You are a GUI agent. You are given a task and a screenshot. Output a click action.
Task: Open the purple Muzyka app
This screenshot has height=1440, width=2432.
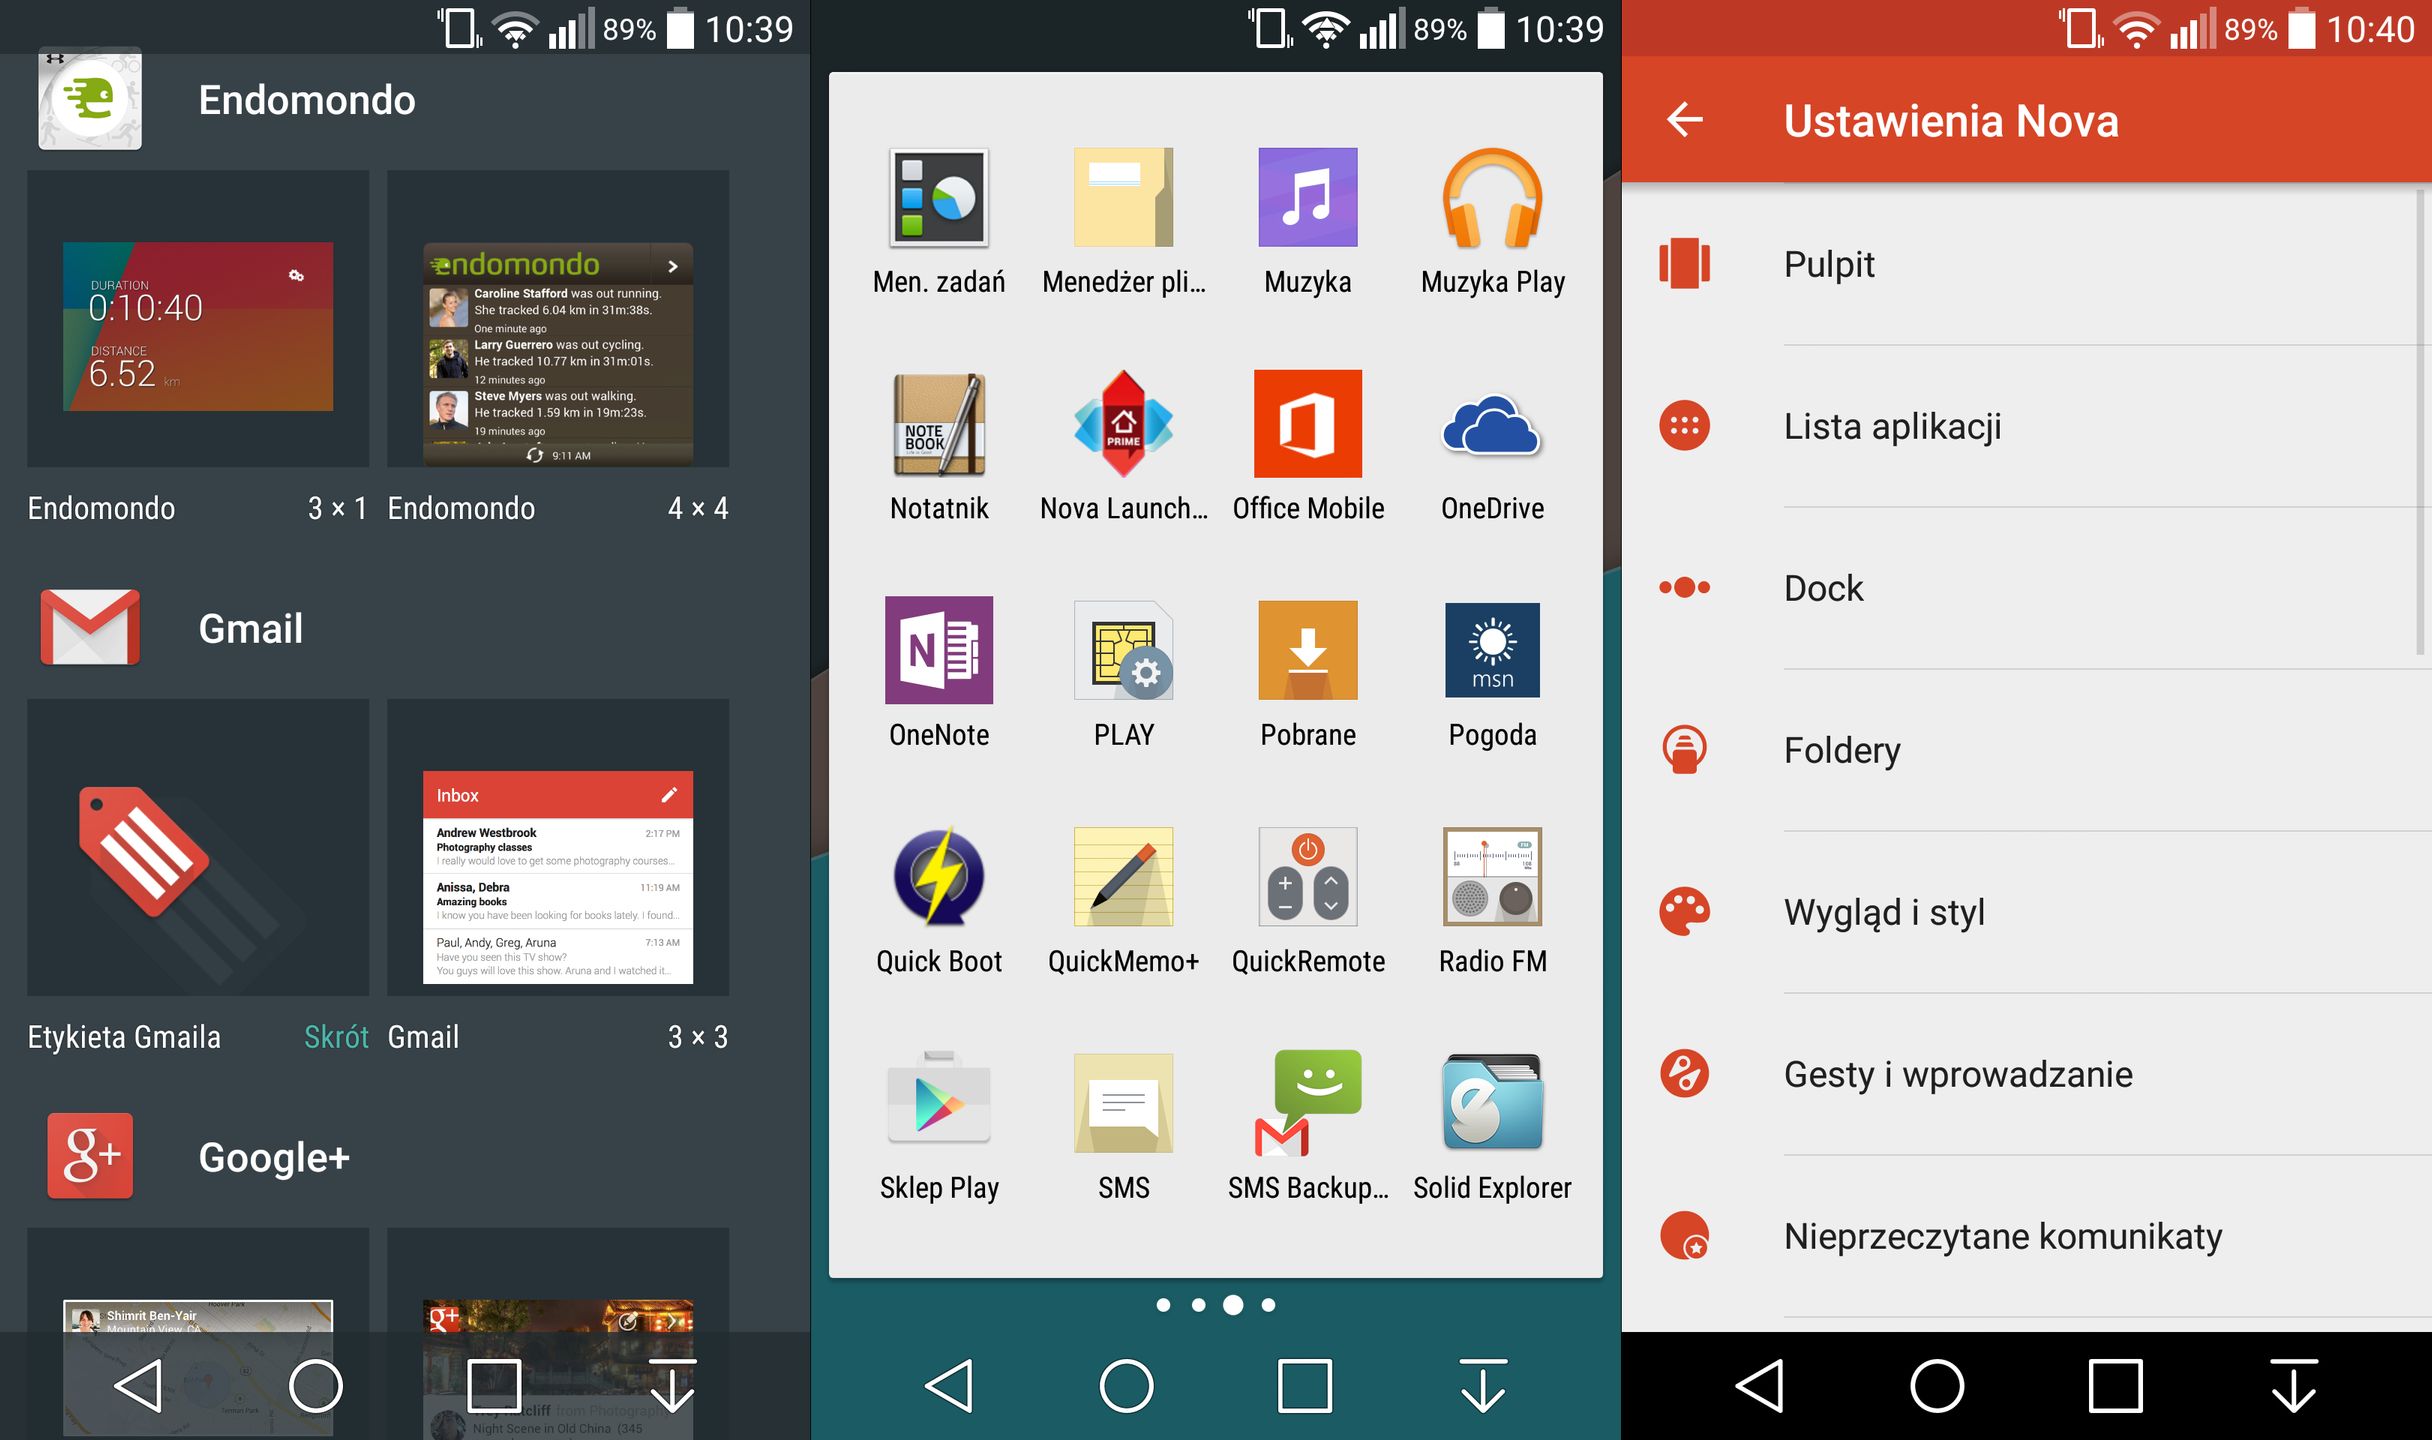tap(1307, 197)
